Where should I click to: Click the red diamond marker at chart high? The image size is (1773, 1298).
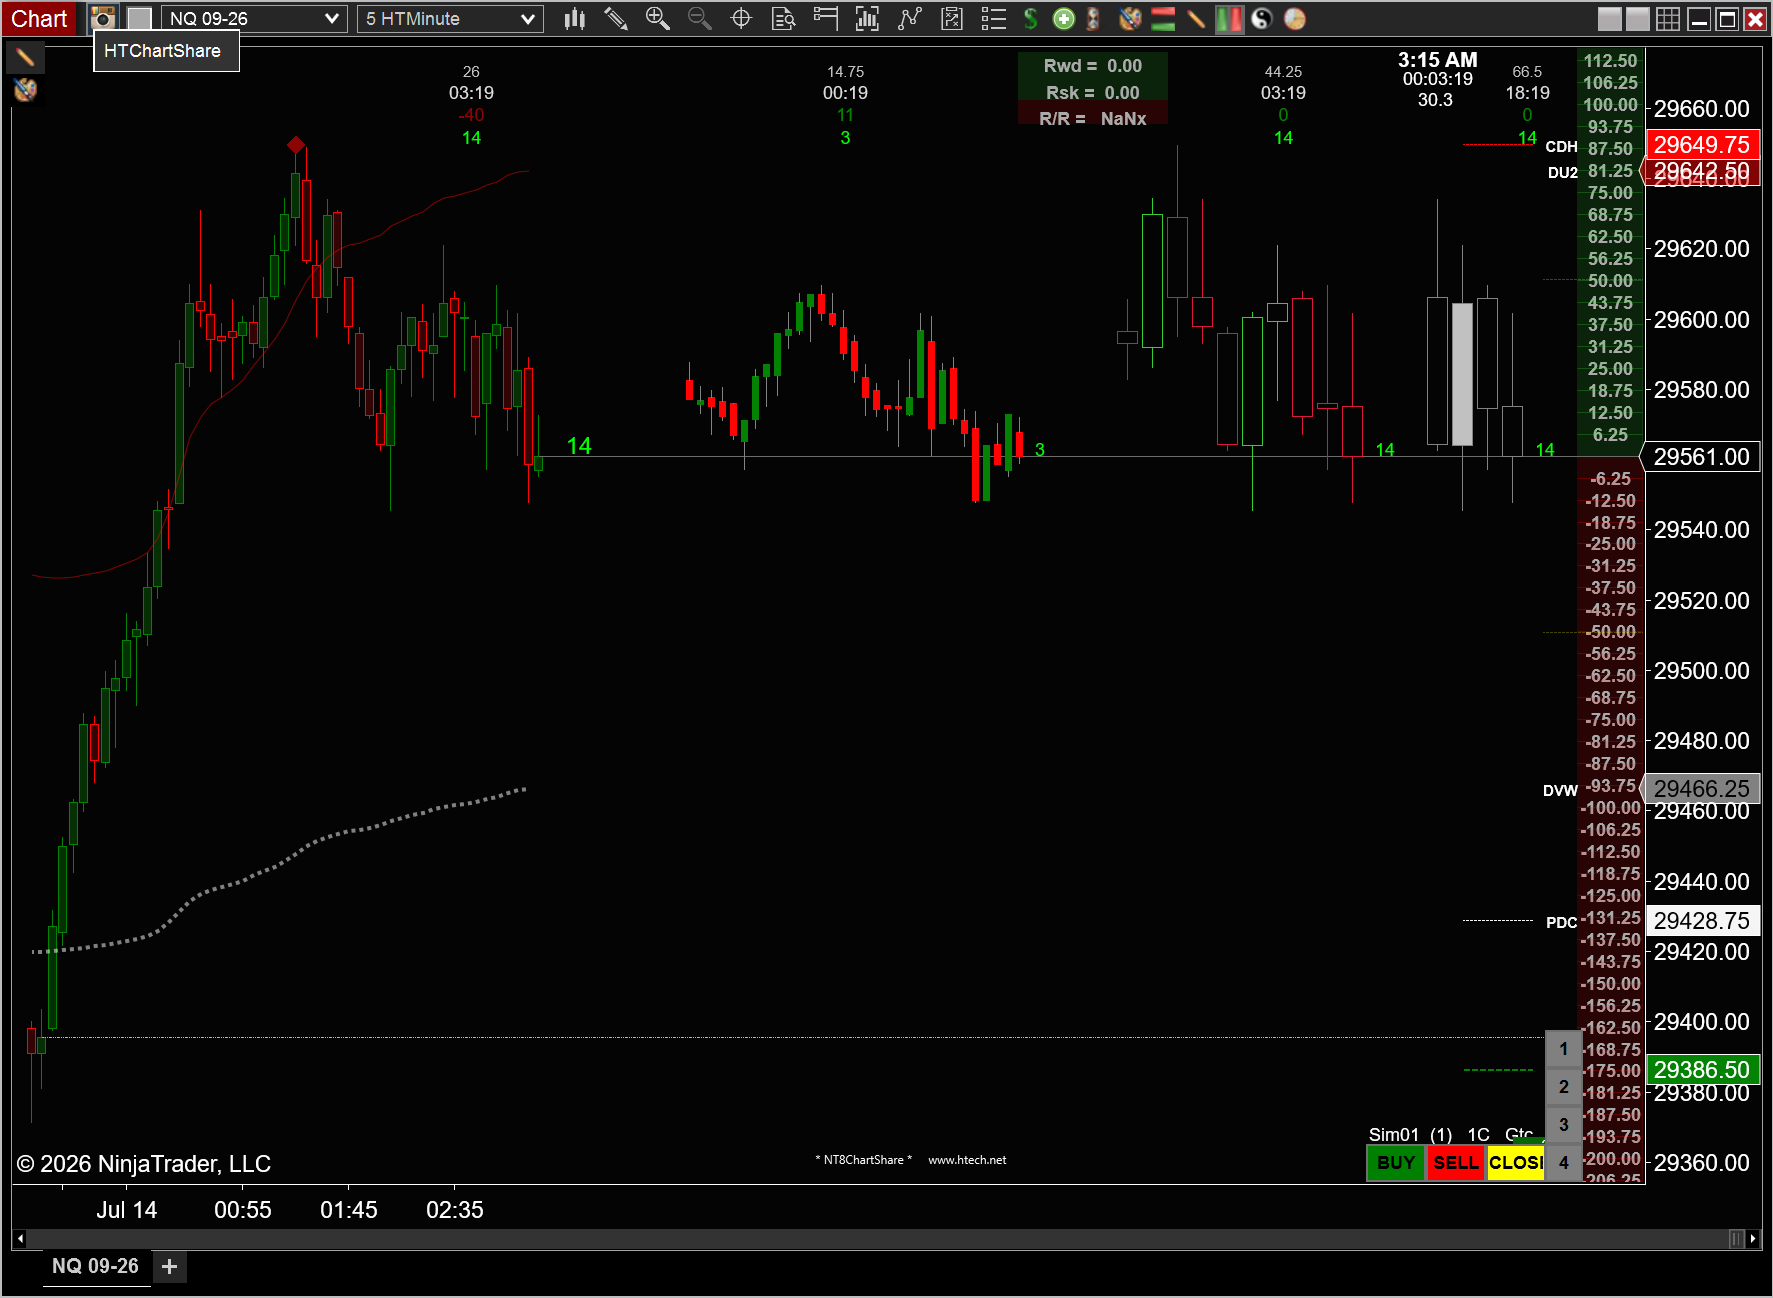coord(296,145)
